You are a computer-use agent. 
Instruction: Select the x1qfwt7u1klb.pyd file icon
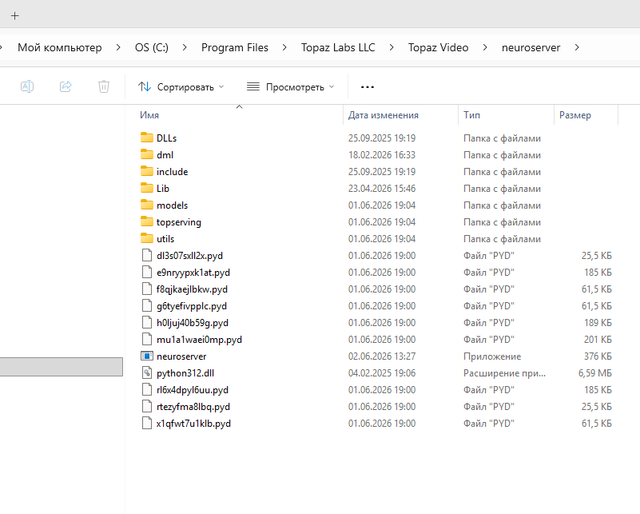147,423
